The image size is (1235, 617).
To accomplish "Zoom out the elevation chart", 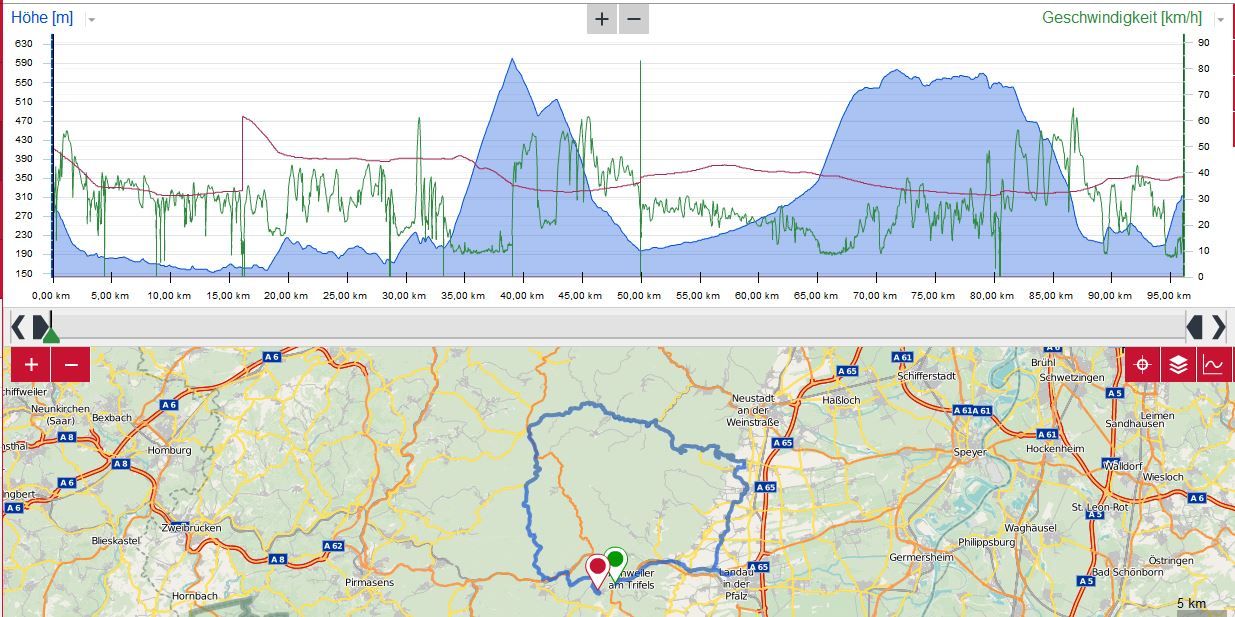I will 634,19.
